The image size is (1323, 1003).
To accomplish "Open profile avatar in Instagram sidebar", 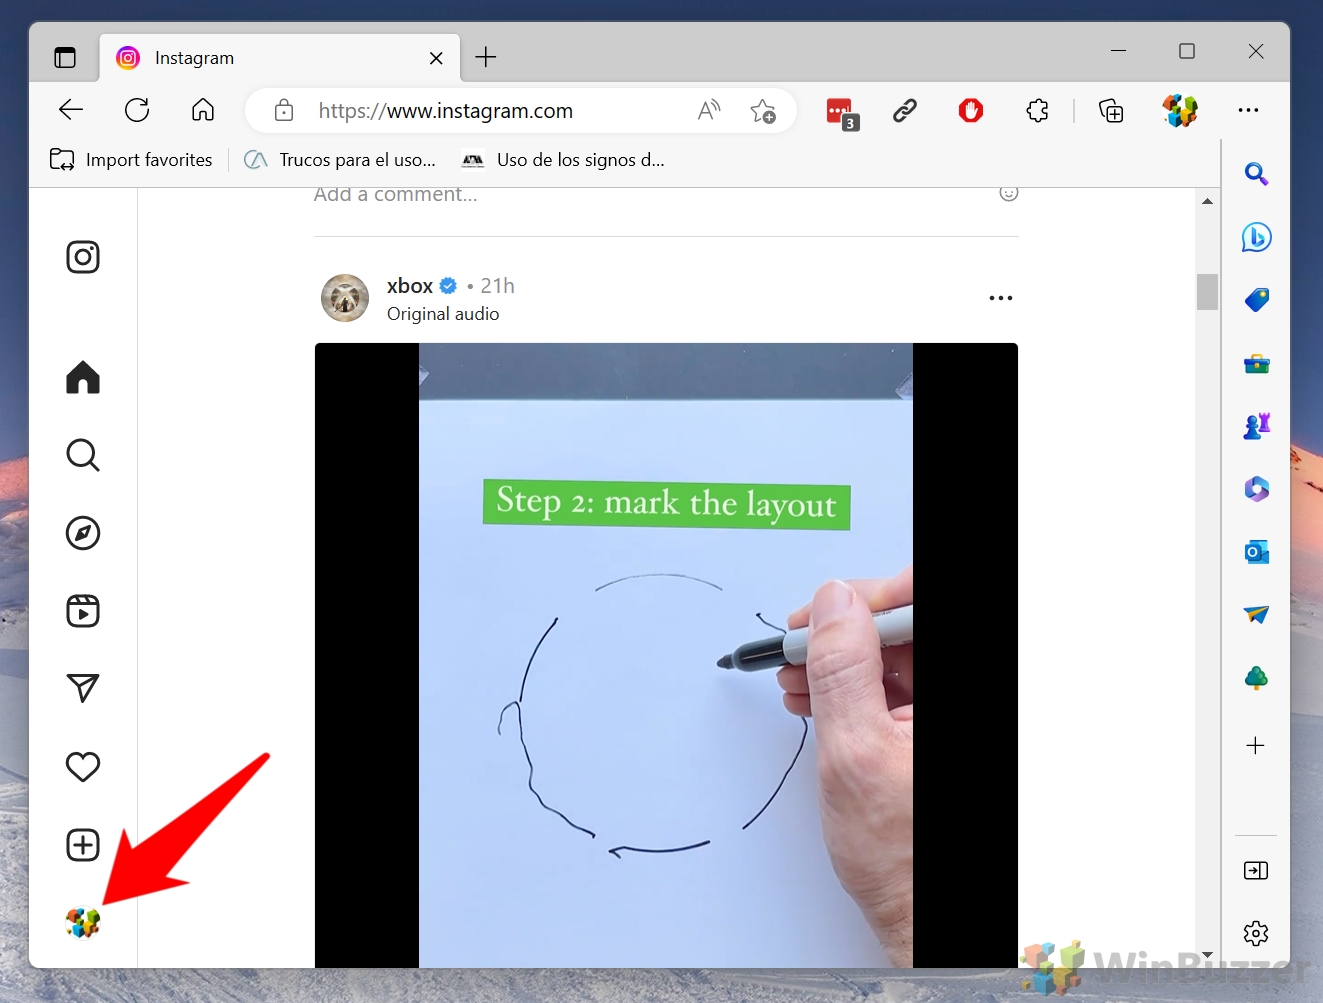I will pyautogui.click(x=83, y=922).
